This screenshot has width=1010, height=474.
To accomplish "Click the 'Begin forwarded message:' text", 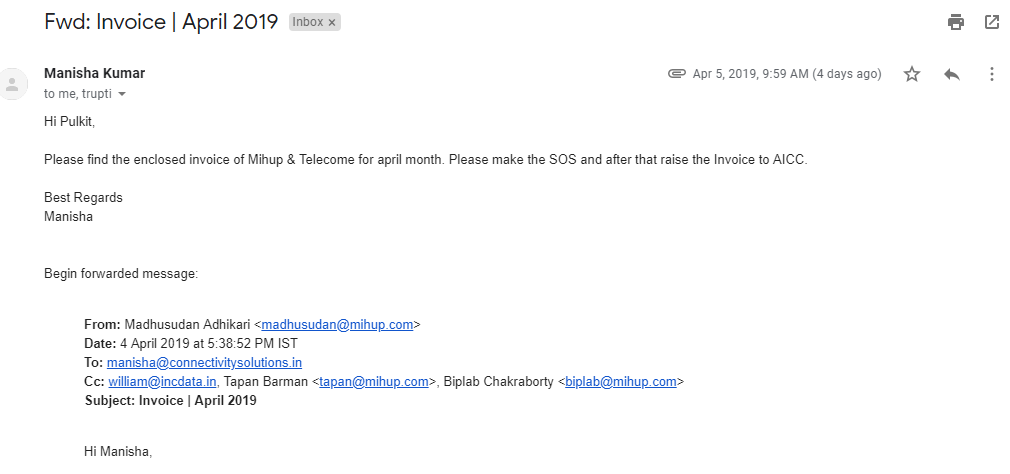I will click(121, 273).
